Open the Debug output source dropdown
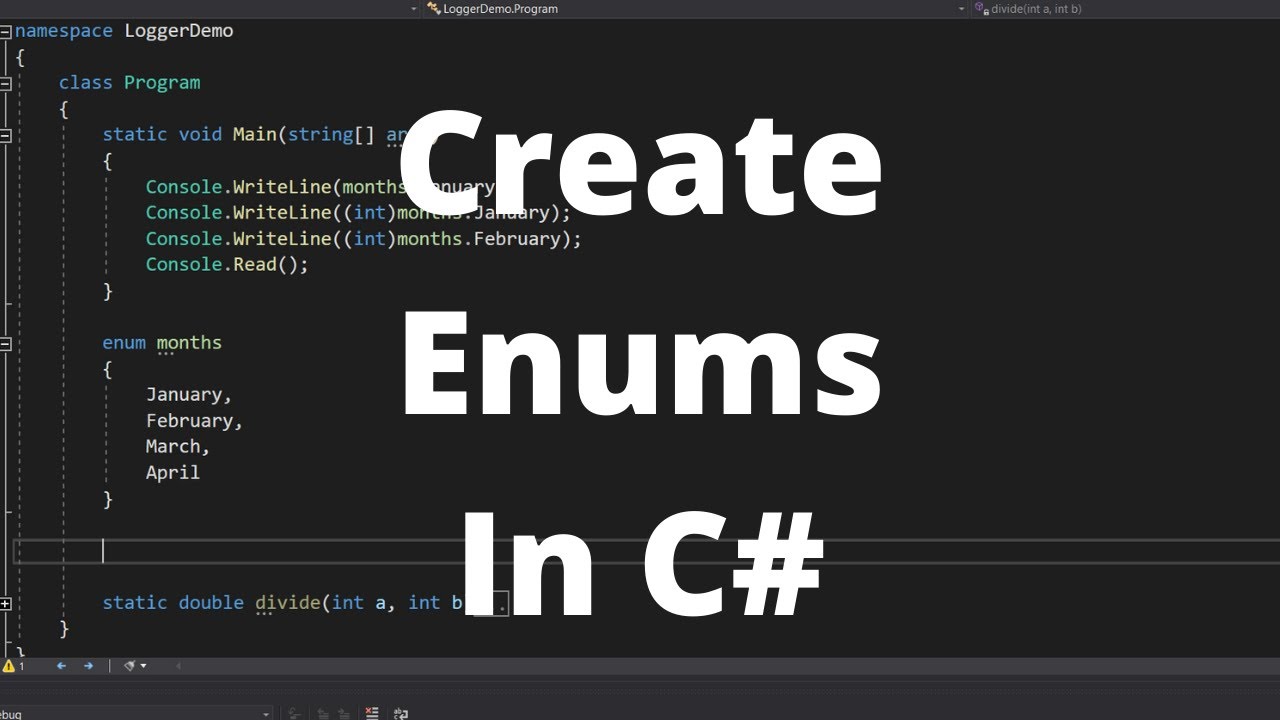1280x720 pixels. coord(135,713)
